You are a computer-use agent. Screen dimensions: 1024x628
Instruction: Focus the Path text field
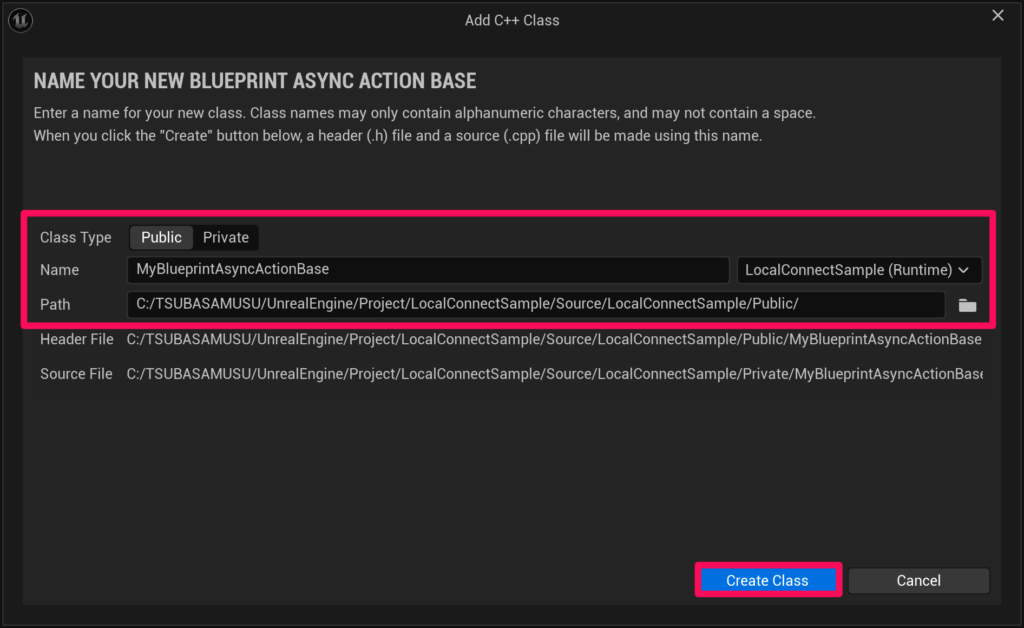coord(535,304)
